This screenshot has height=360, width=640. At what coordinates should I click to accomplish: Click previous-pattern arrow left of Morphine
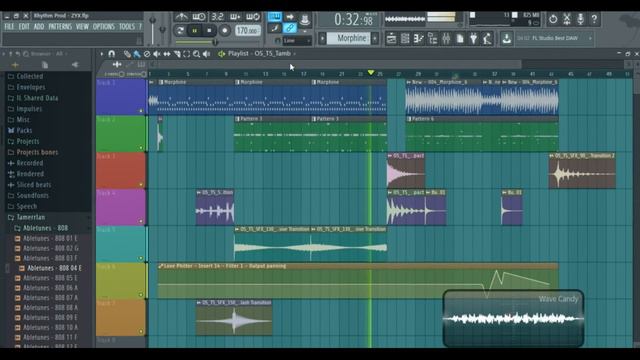pos(322,38)
